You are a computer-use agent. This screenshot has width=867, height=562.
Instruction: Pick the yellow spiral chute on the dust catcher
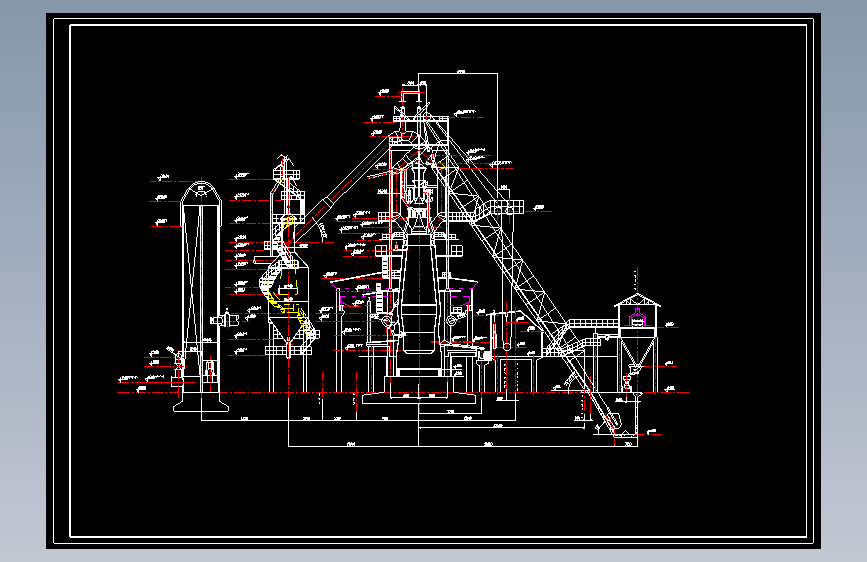click(286, 279)
